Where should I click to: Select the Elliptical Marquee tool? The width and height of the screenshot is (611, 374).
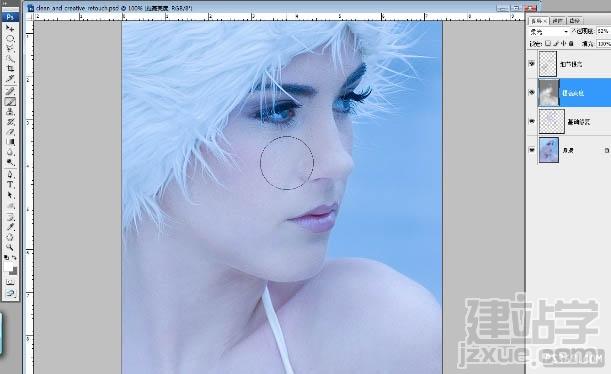[x=10, y=39]
